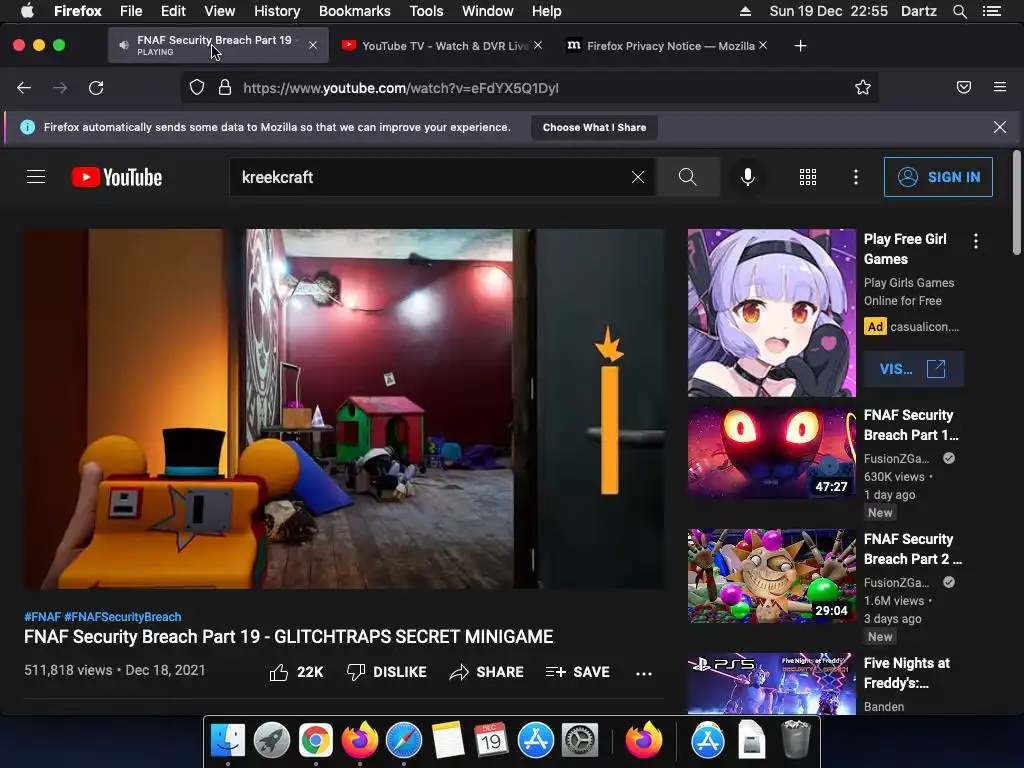Open the Apple menu

coord(27,11)
